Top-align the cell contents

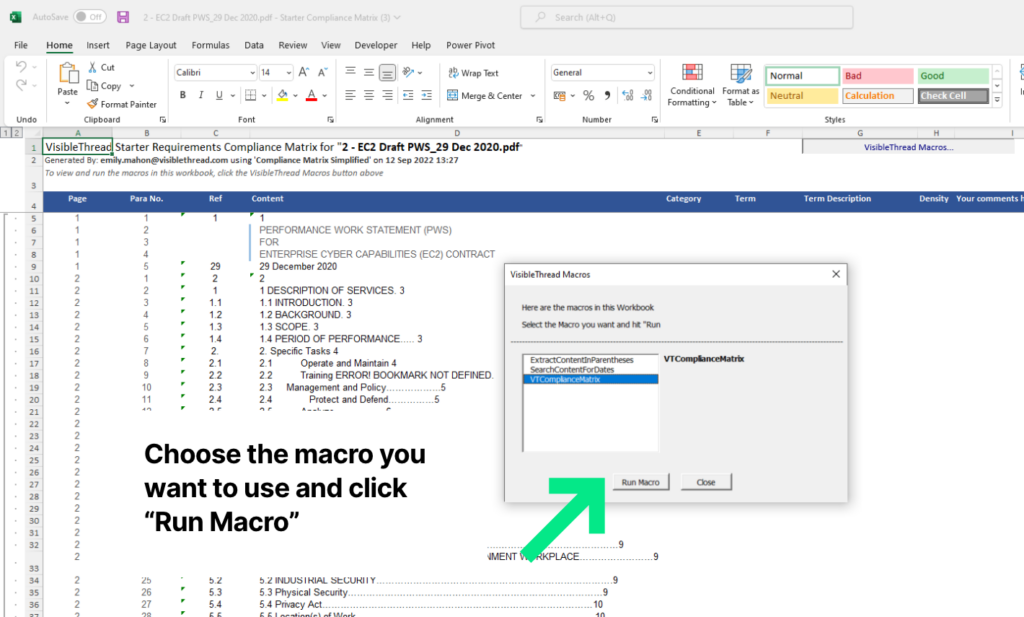click(351, 72)
